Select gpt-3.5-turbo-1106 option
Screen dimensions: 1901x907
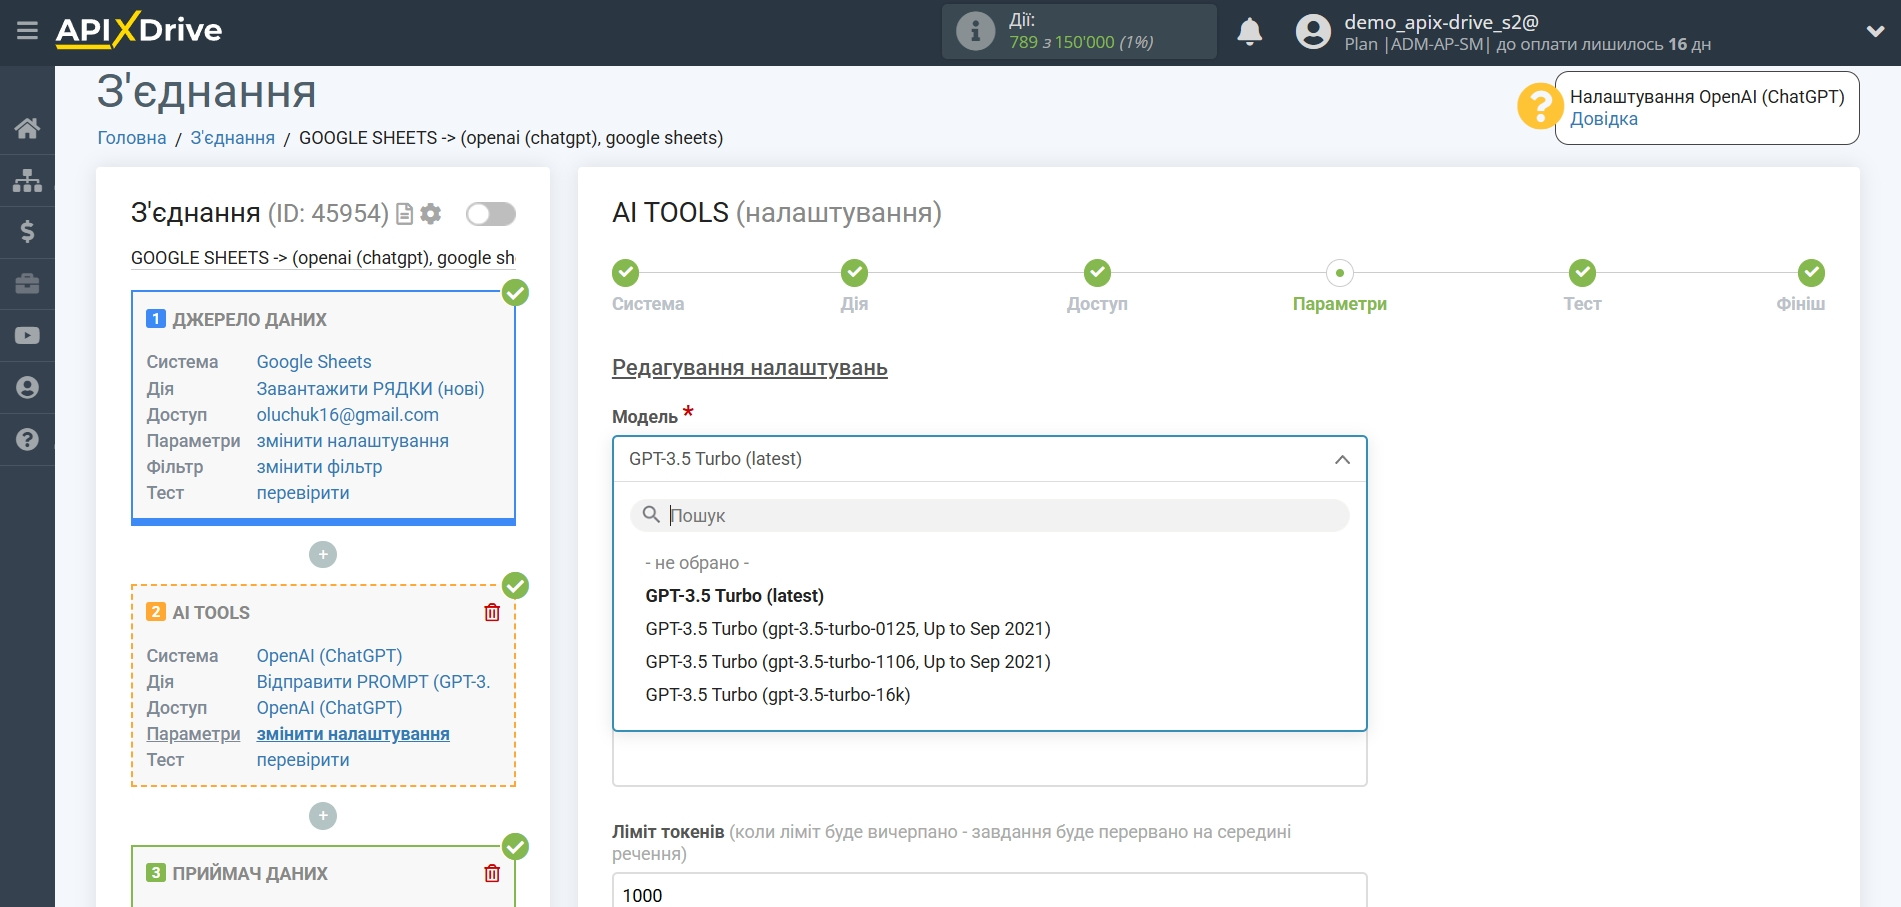pyautogui.click(x=848, y=662)
